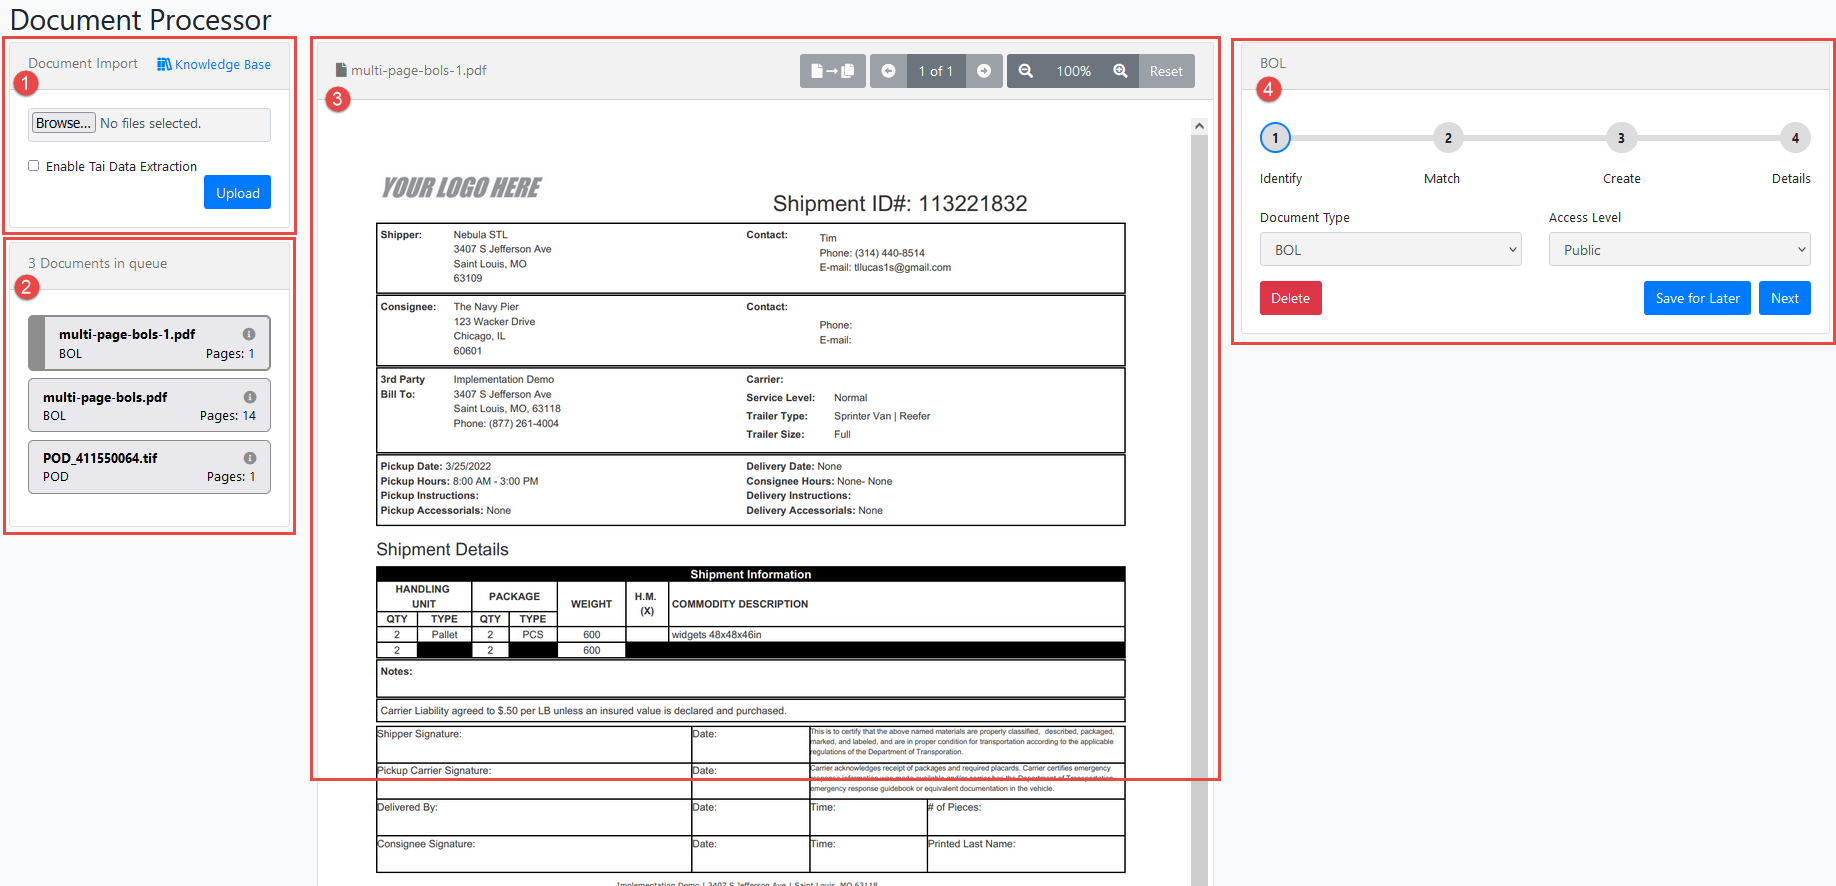The height and width of the screenshot is (886, 1836).
Task: Click the Next button
Action: pos(1784,298)
